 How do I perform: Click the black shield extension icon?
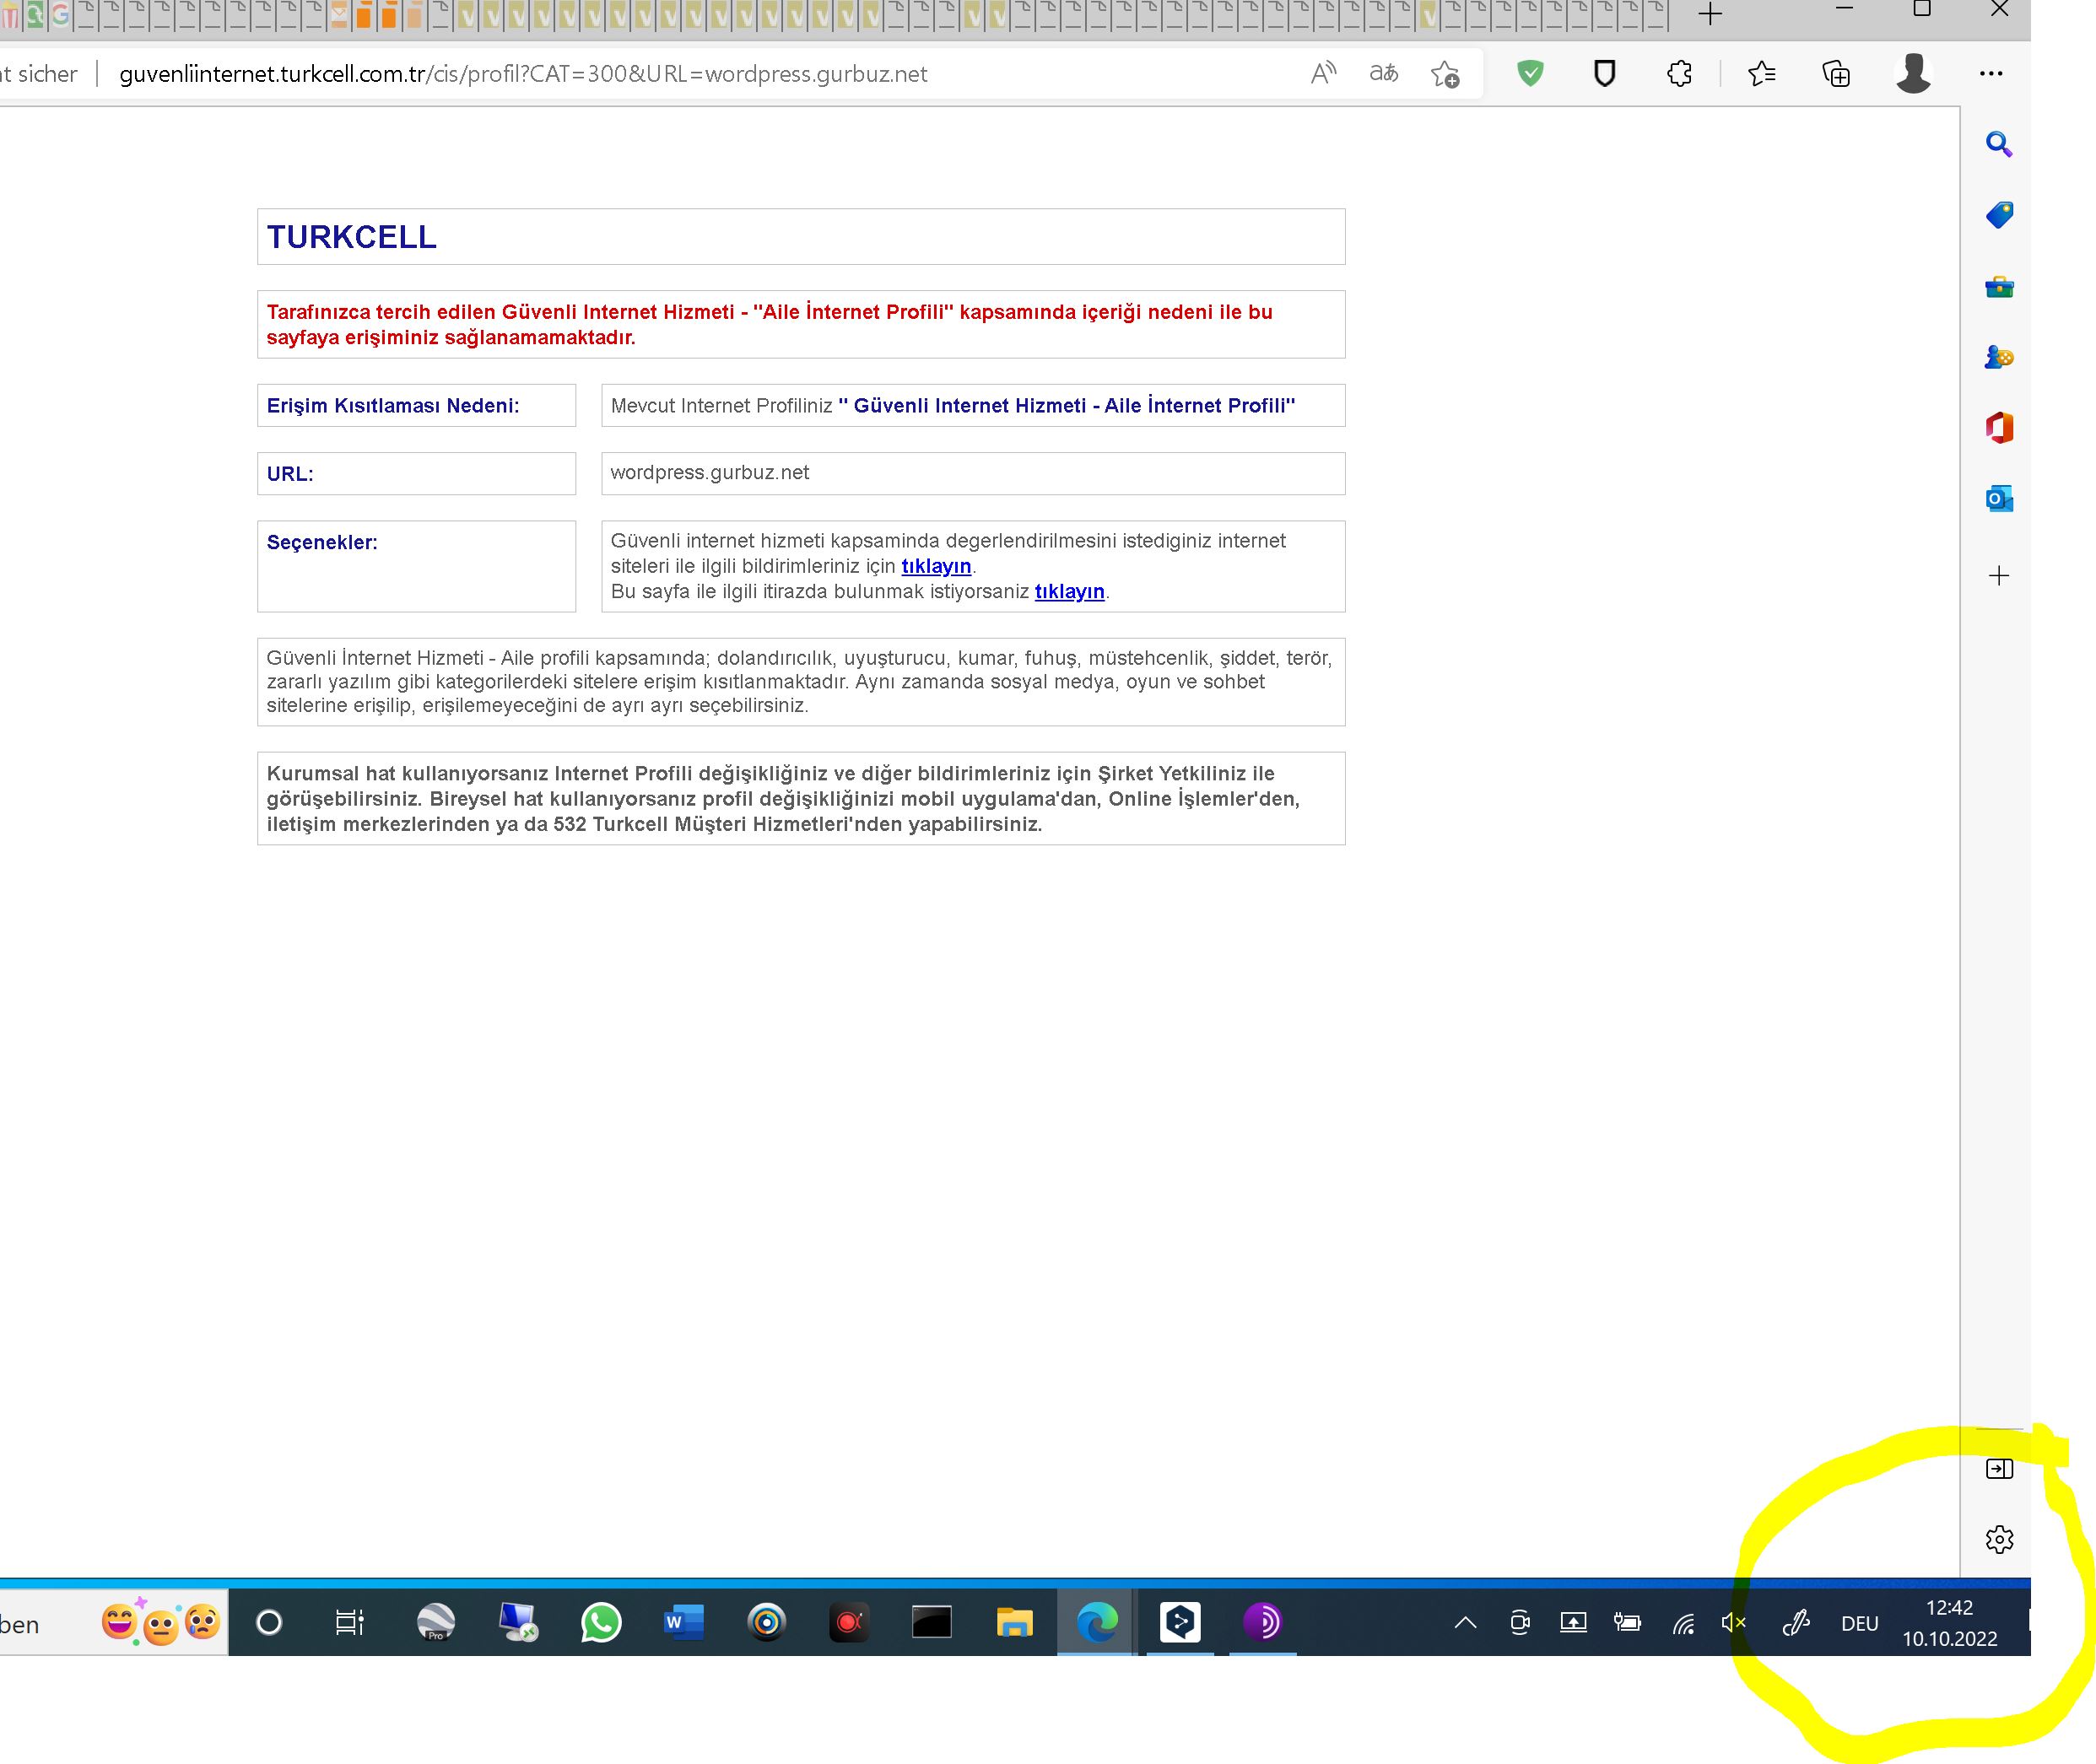pos(1604,73)
